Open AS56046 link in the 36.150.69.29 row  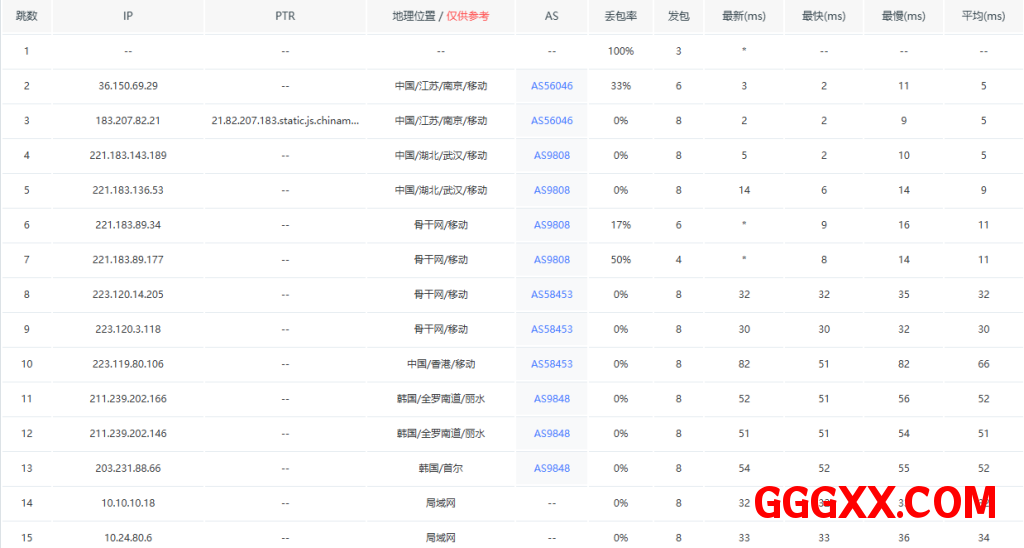(551, 86)
